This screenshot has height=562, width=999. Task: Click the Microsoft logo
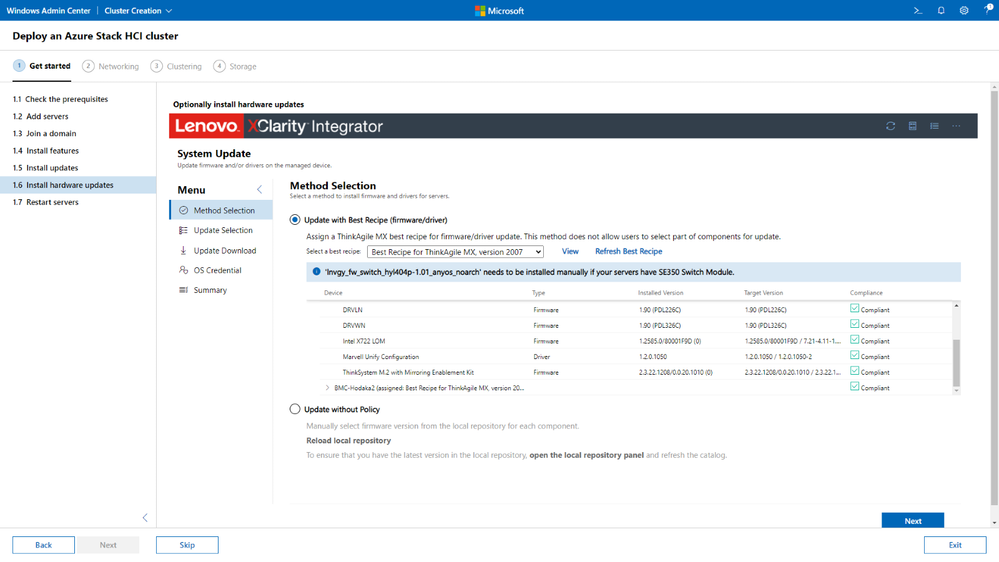click(x=500, y=10)
